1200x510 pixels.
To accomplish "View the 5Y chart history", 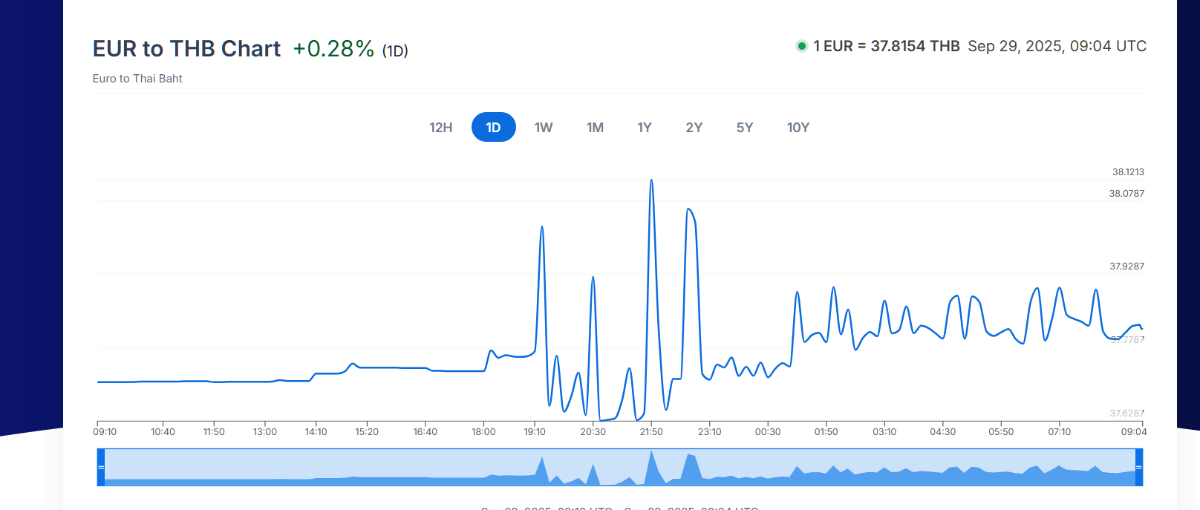I will pos(745,127).
